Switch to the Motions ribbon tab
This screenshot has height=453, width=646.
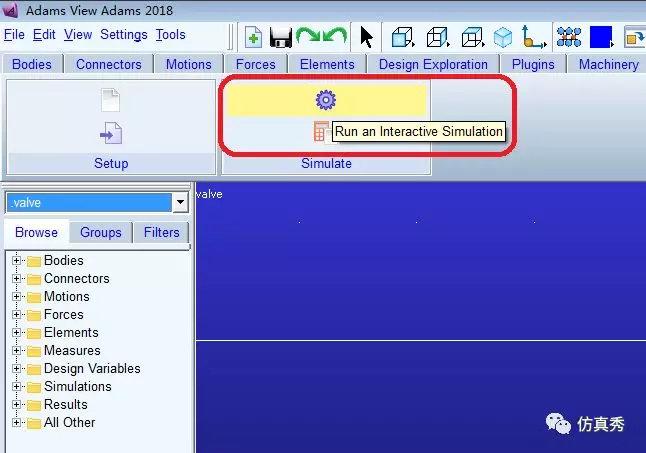click(189, 64)
